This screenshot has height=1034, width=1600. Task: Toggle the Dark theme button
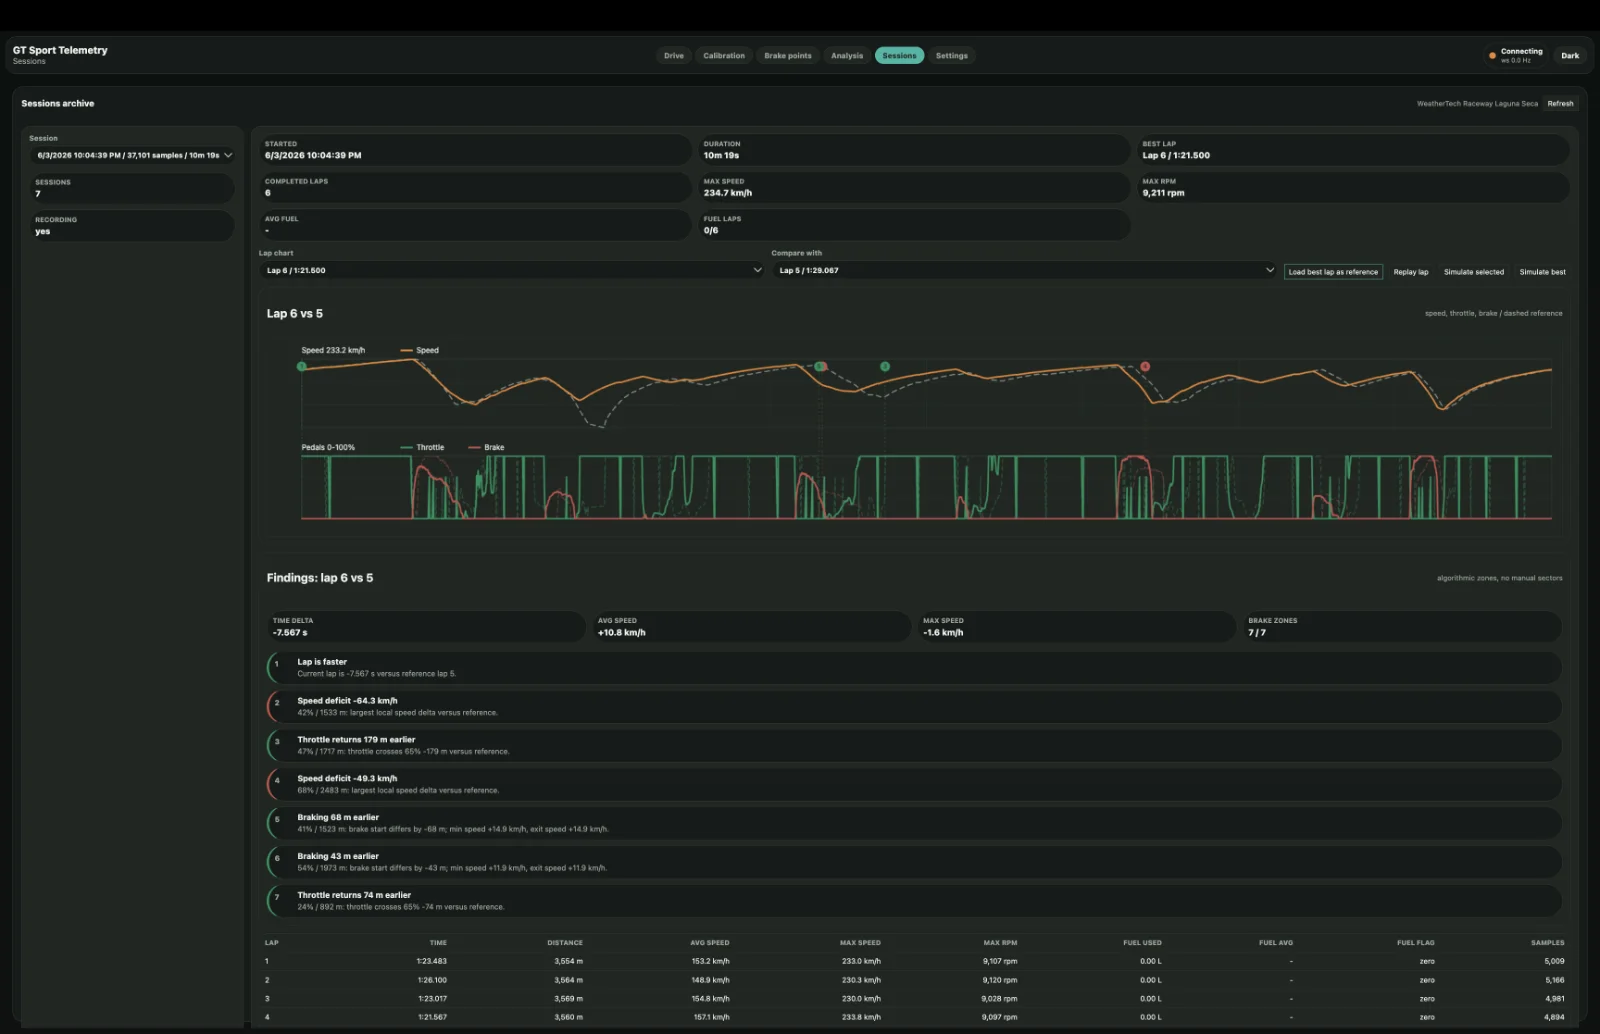[1570, 56]
